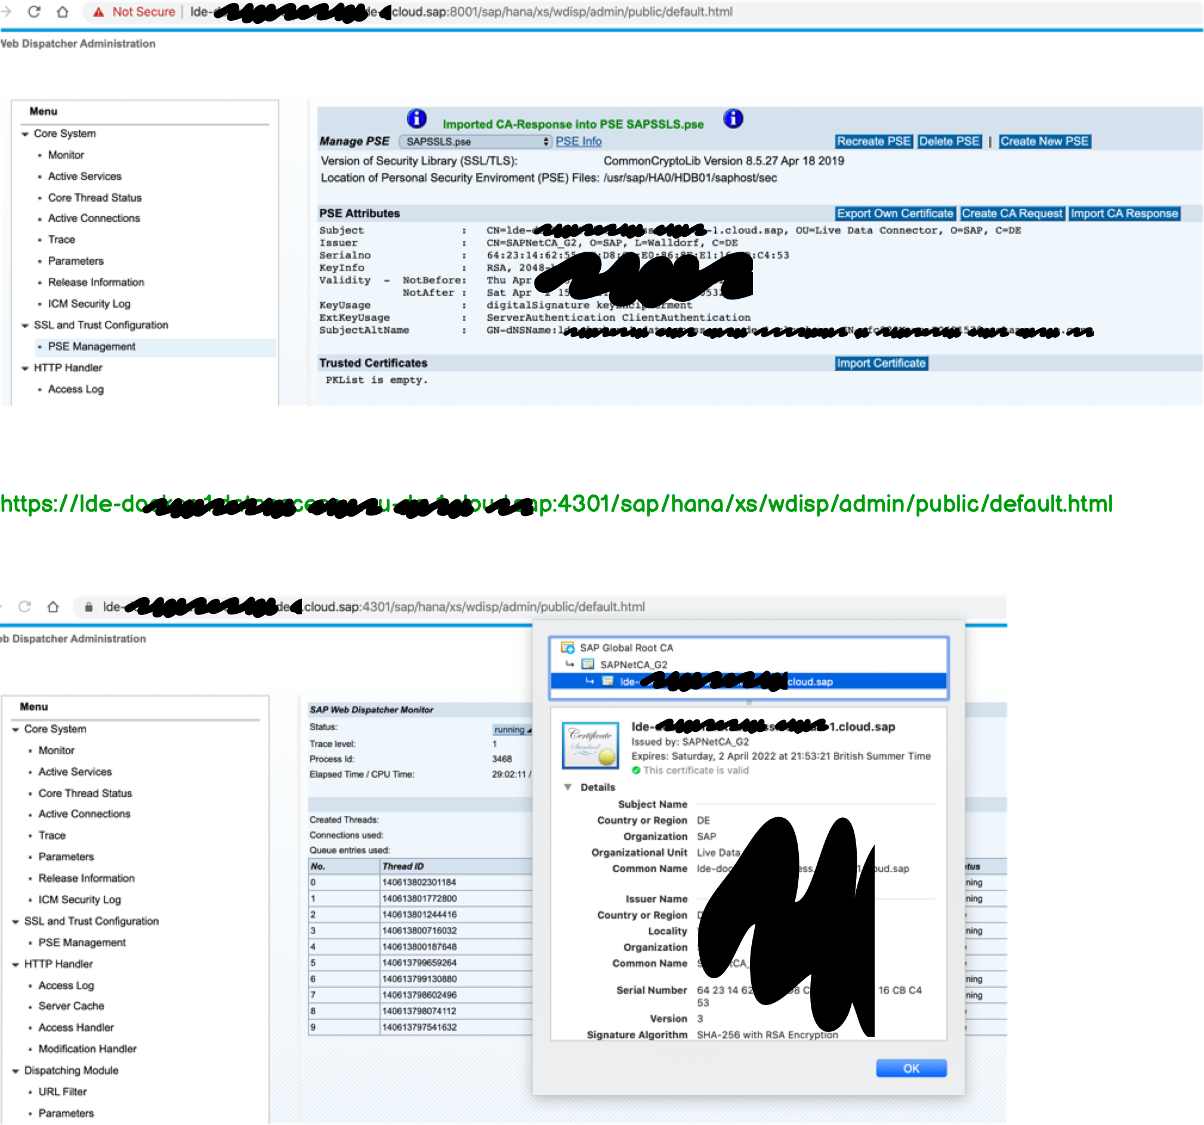Screen dimensions: 1204x1125
Task: Click the Import CA Response button
Action: [1124, 214]
